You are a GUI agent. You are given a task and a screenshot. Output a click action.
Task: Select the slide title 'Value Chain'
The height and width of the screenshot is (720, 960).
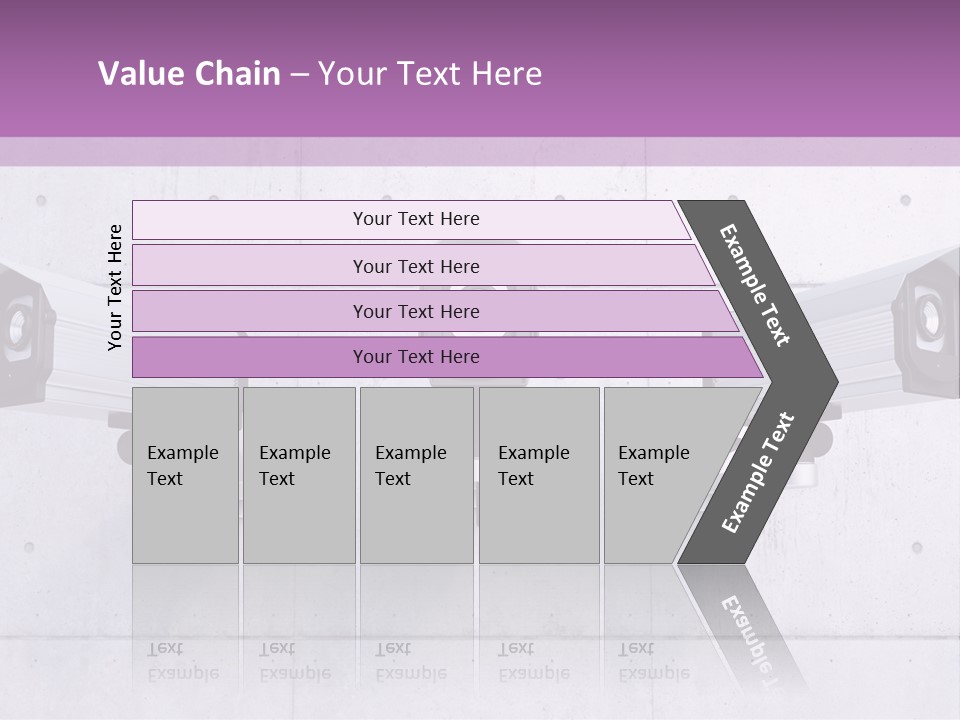(189, 73)
